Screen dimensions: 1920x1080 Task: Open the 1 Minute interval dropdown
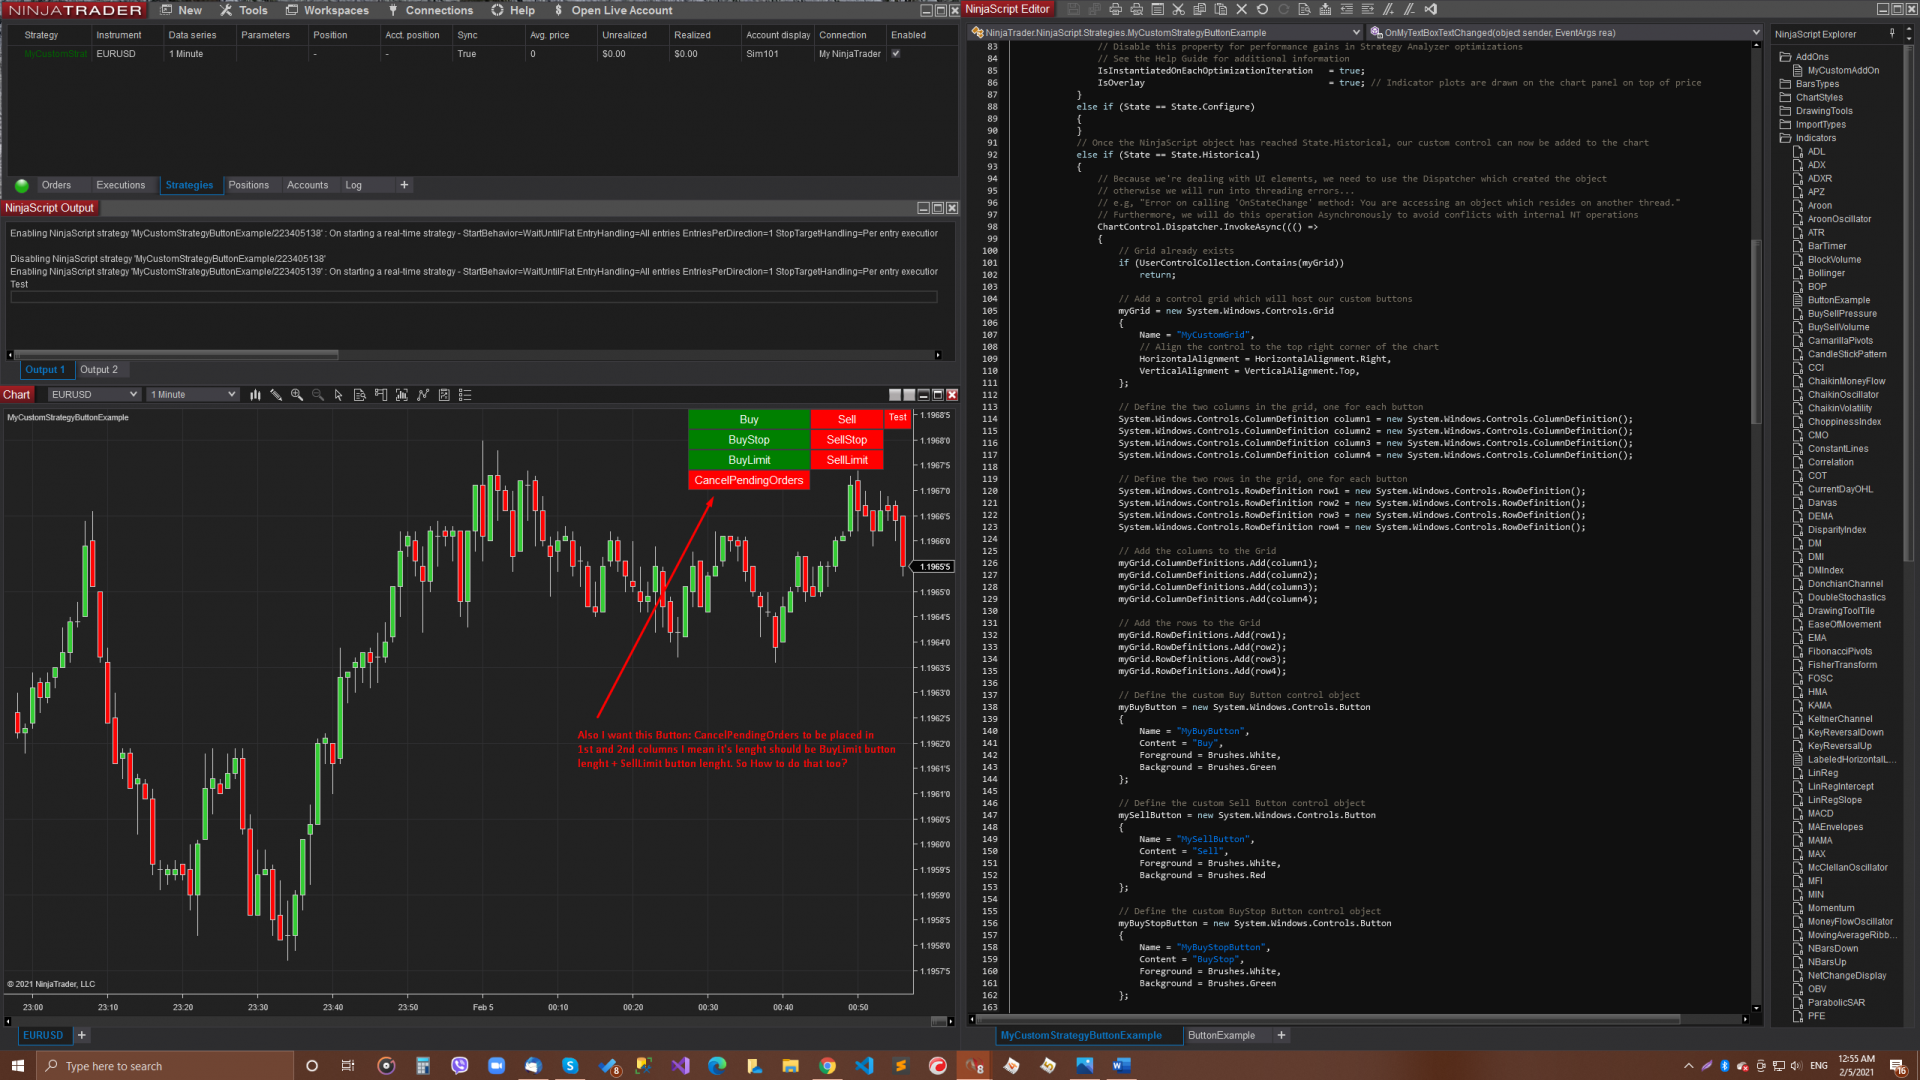[x=232, y=395]
